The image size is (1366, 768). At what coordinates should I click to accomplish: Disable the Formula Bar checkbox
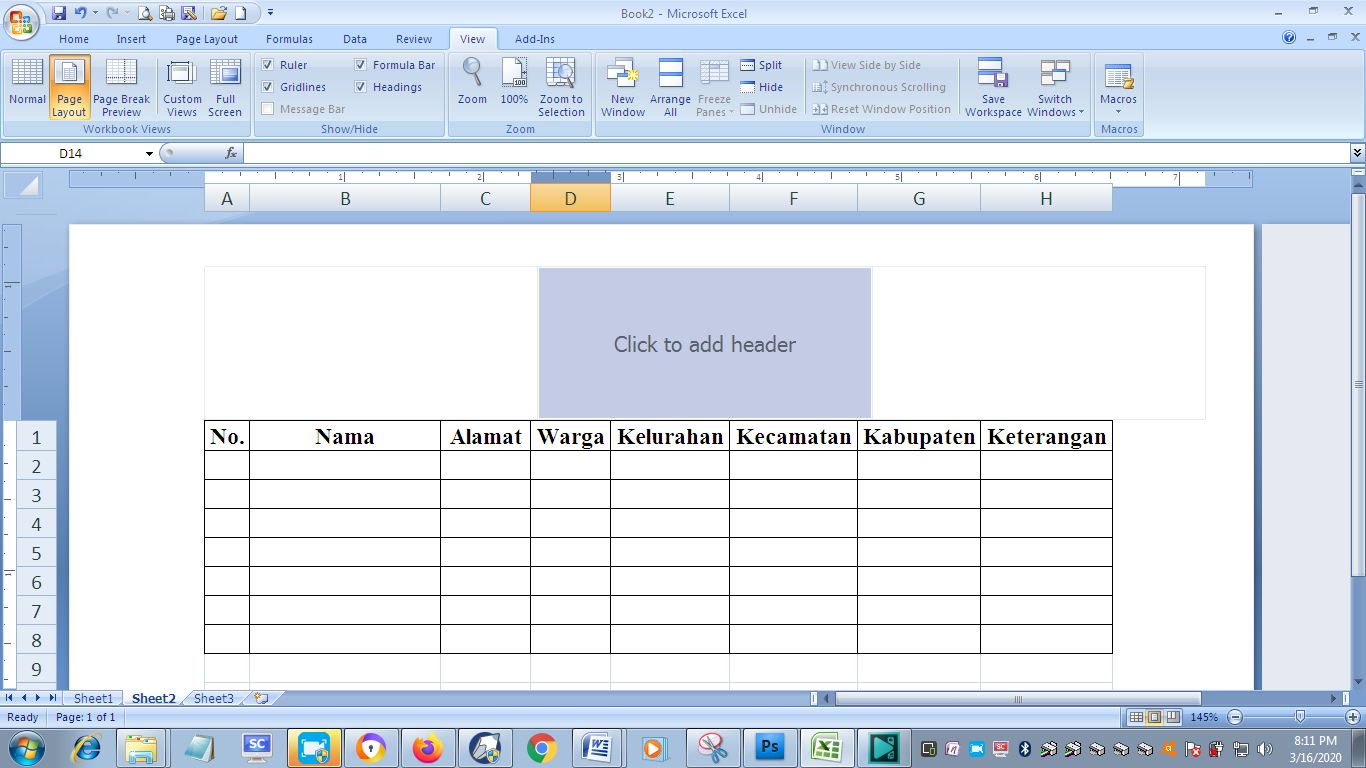point(361,64)
